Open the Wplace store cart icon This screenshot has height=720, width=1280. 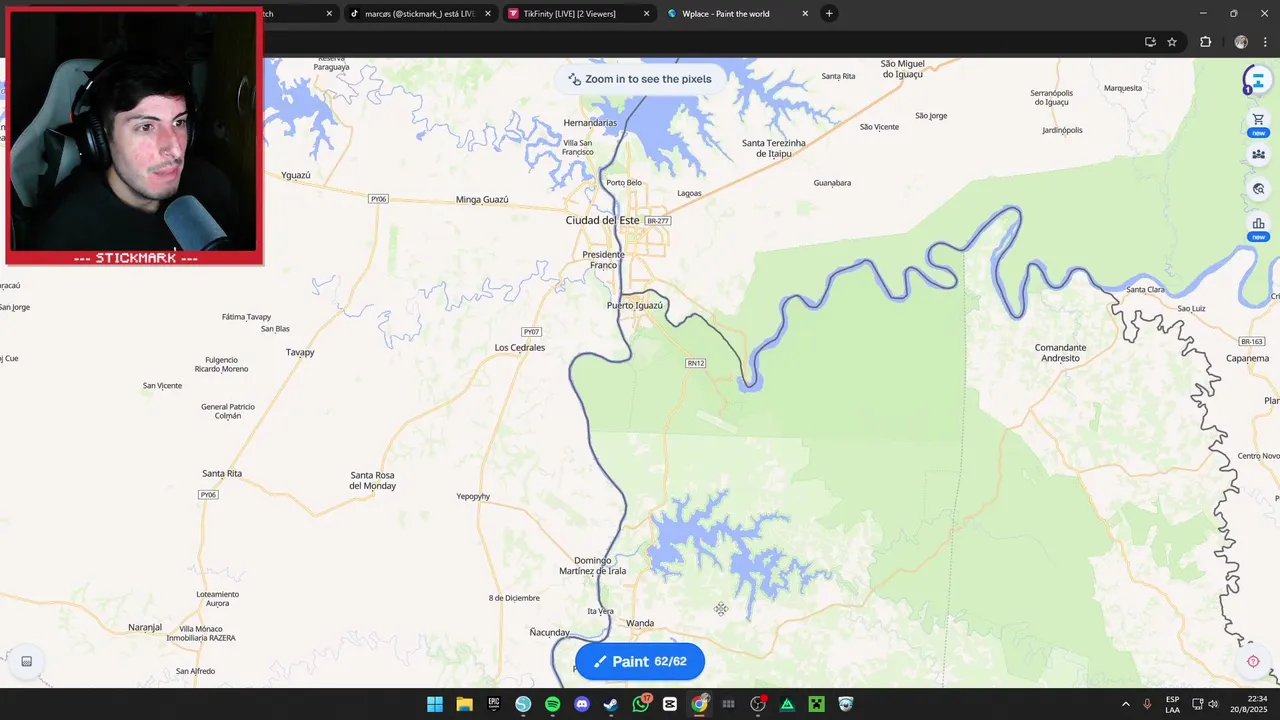click(1258, 120)
